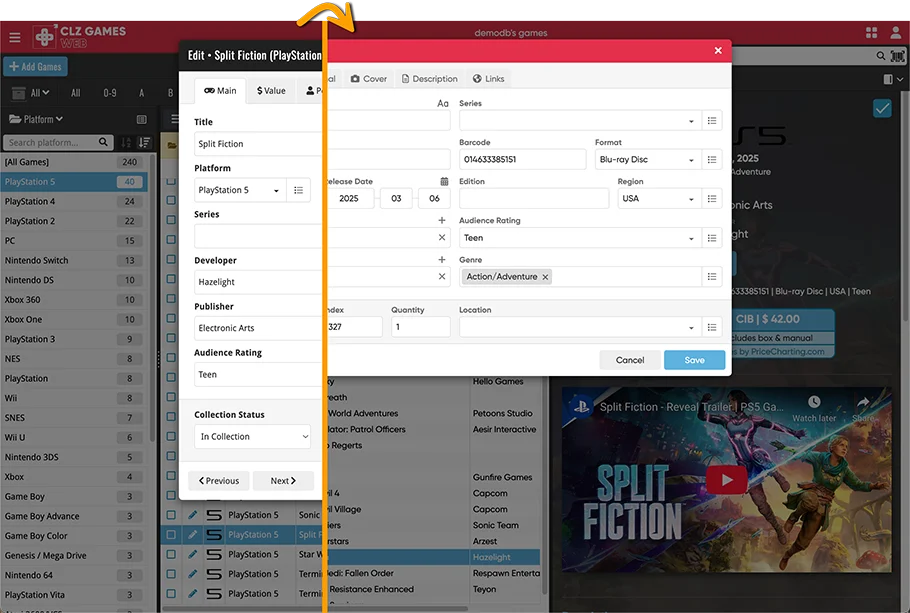
Task: Click the list icon next to the Platform field
Action: click(298, 190)
